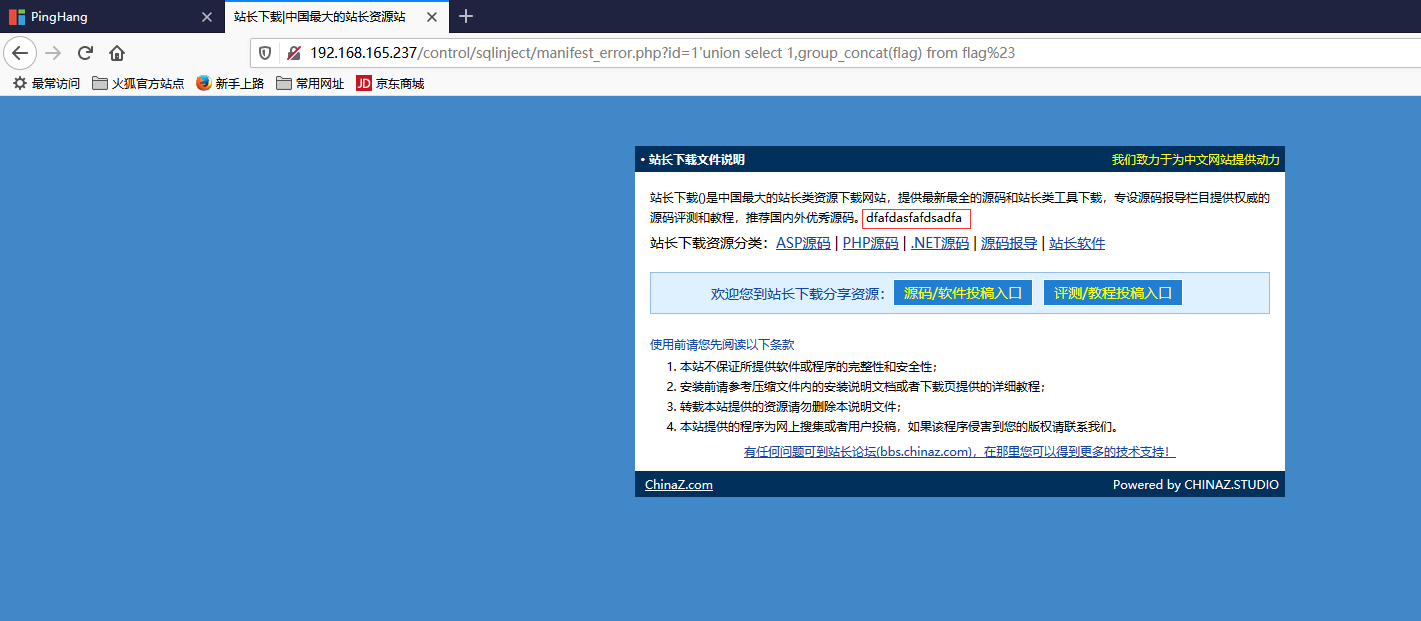Open the 源码报导 link
This screenshot has height=621, width=1421.
pyautogui.click(x=1009, y=243)
